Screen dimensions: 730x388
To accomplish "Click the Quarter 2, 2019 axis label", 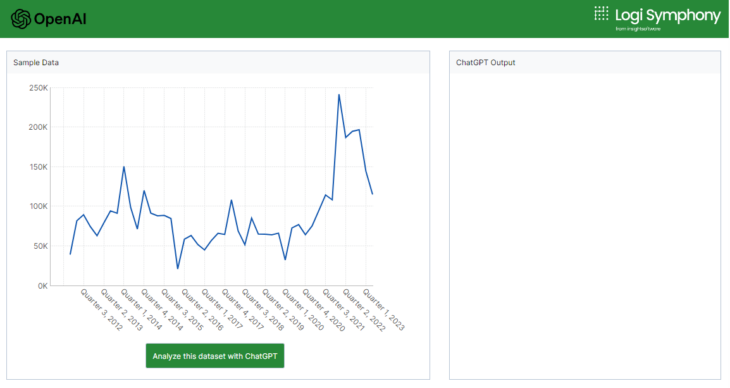I will tap(283, 310).
